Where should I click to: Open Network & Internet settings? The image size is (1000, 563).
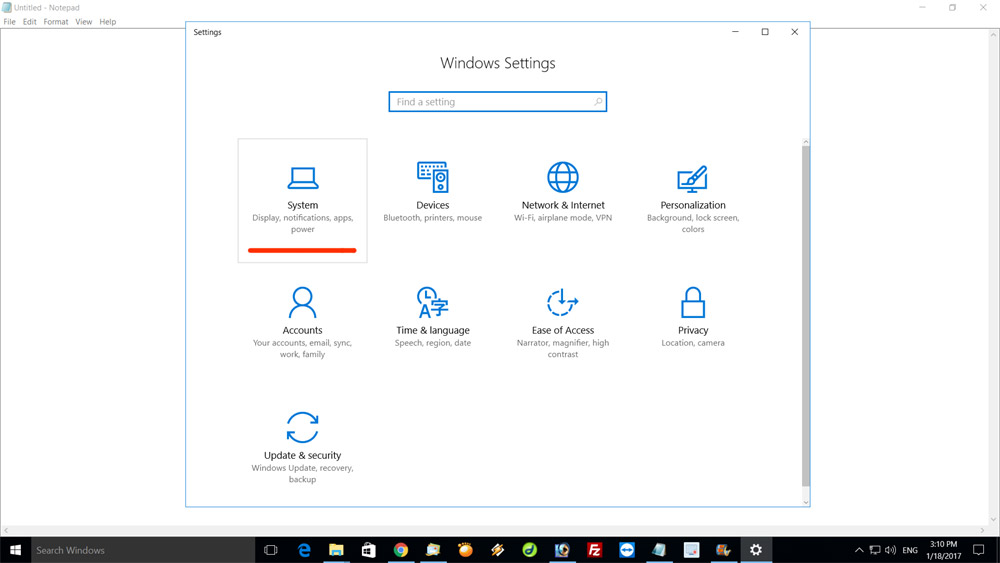click(562, 193)
